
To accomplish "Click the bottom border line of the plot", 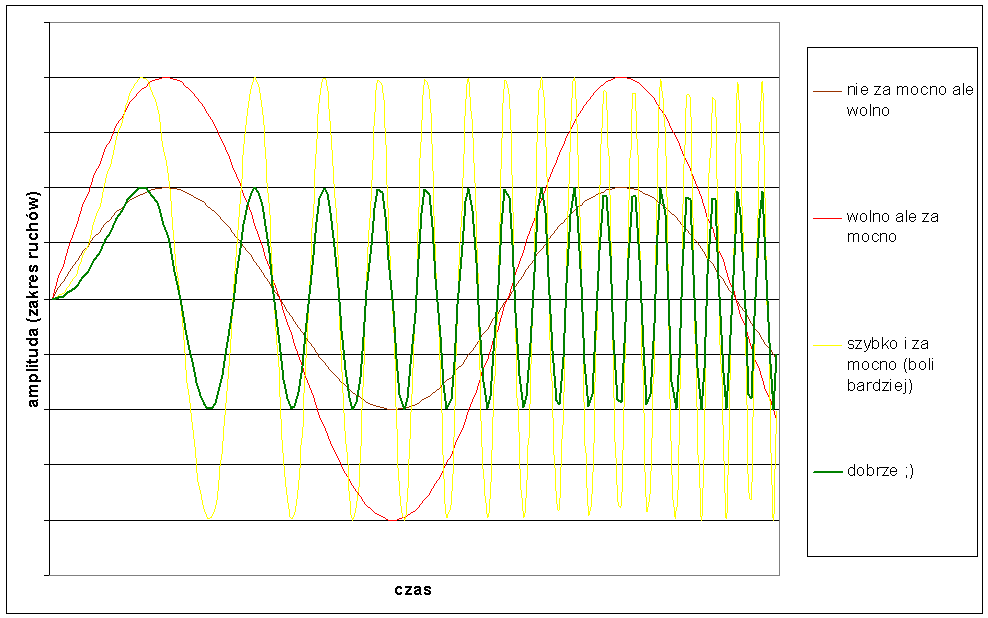I will [x=414, y=575].
